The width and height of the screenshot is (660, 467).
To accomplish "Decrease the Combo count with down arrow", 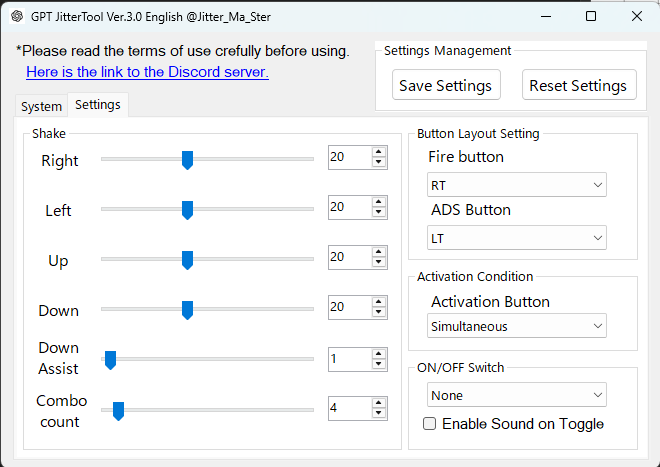I will tap(378, 413).
